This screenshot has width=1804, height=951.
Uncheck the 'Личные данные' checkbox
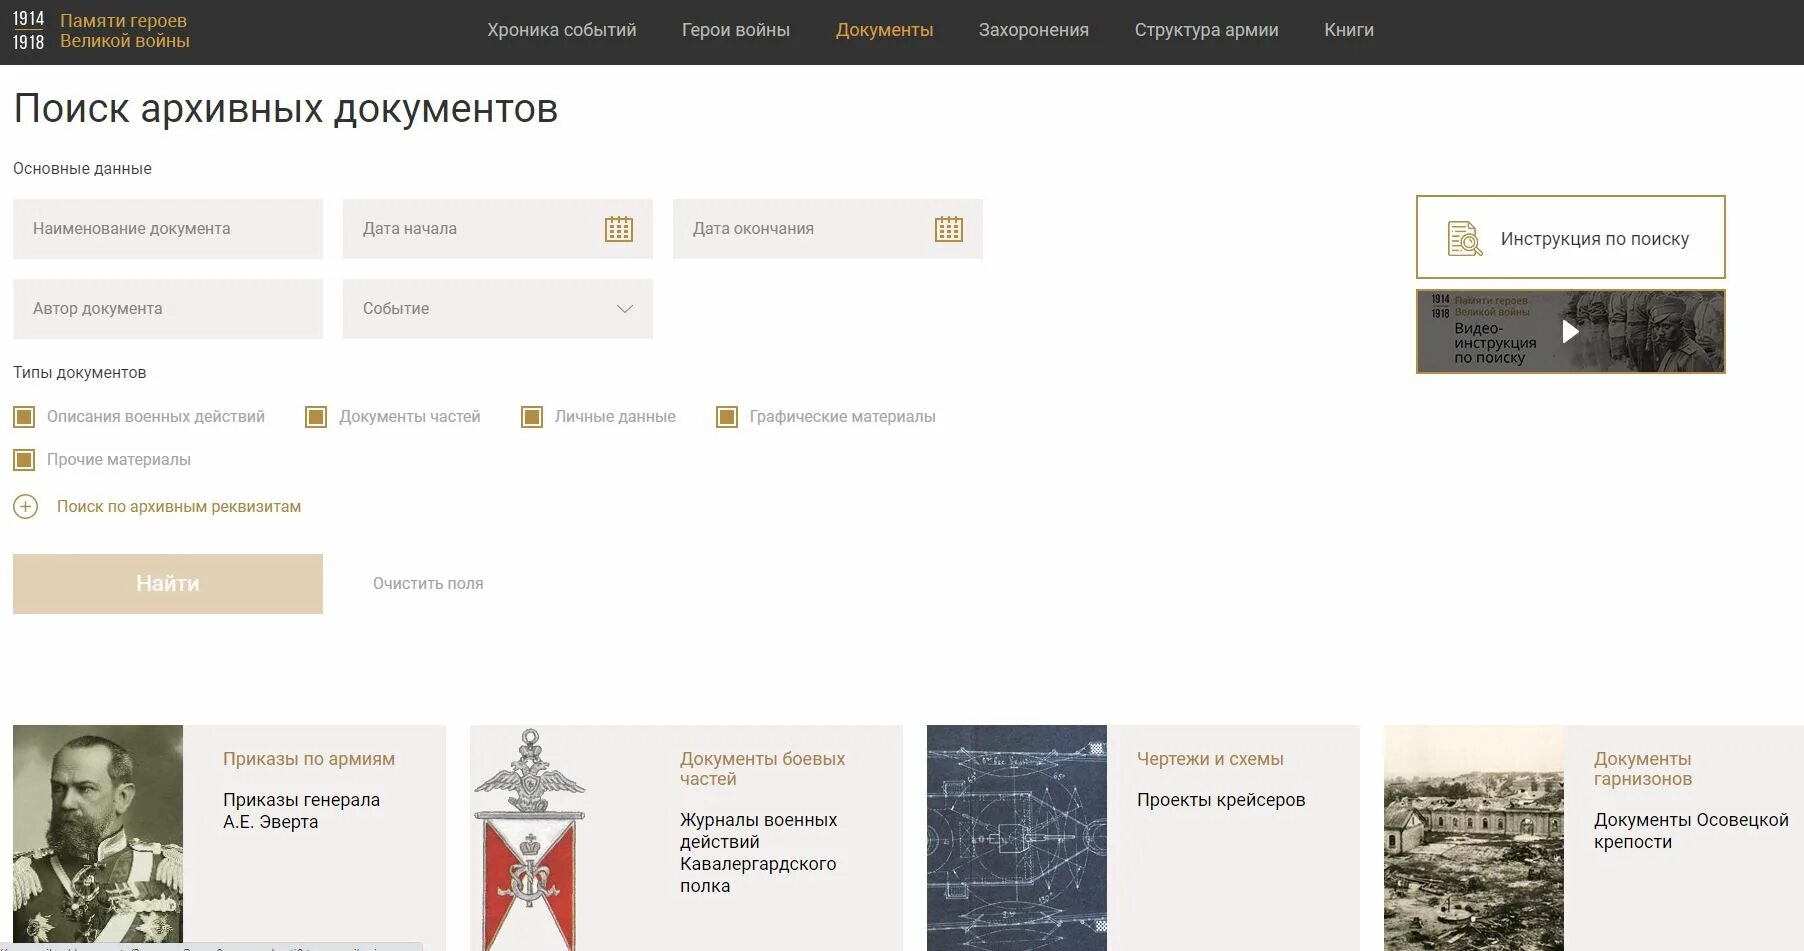[x=532, y=417]
